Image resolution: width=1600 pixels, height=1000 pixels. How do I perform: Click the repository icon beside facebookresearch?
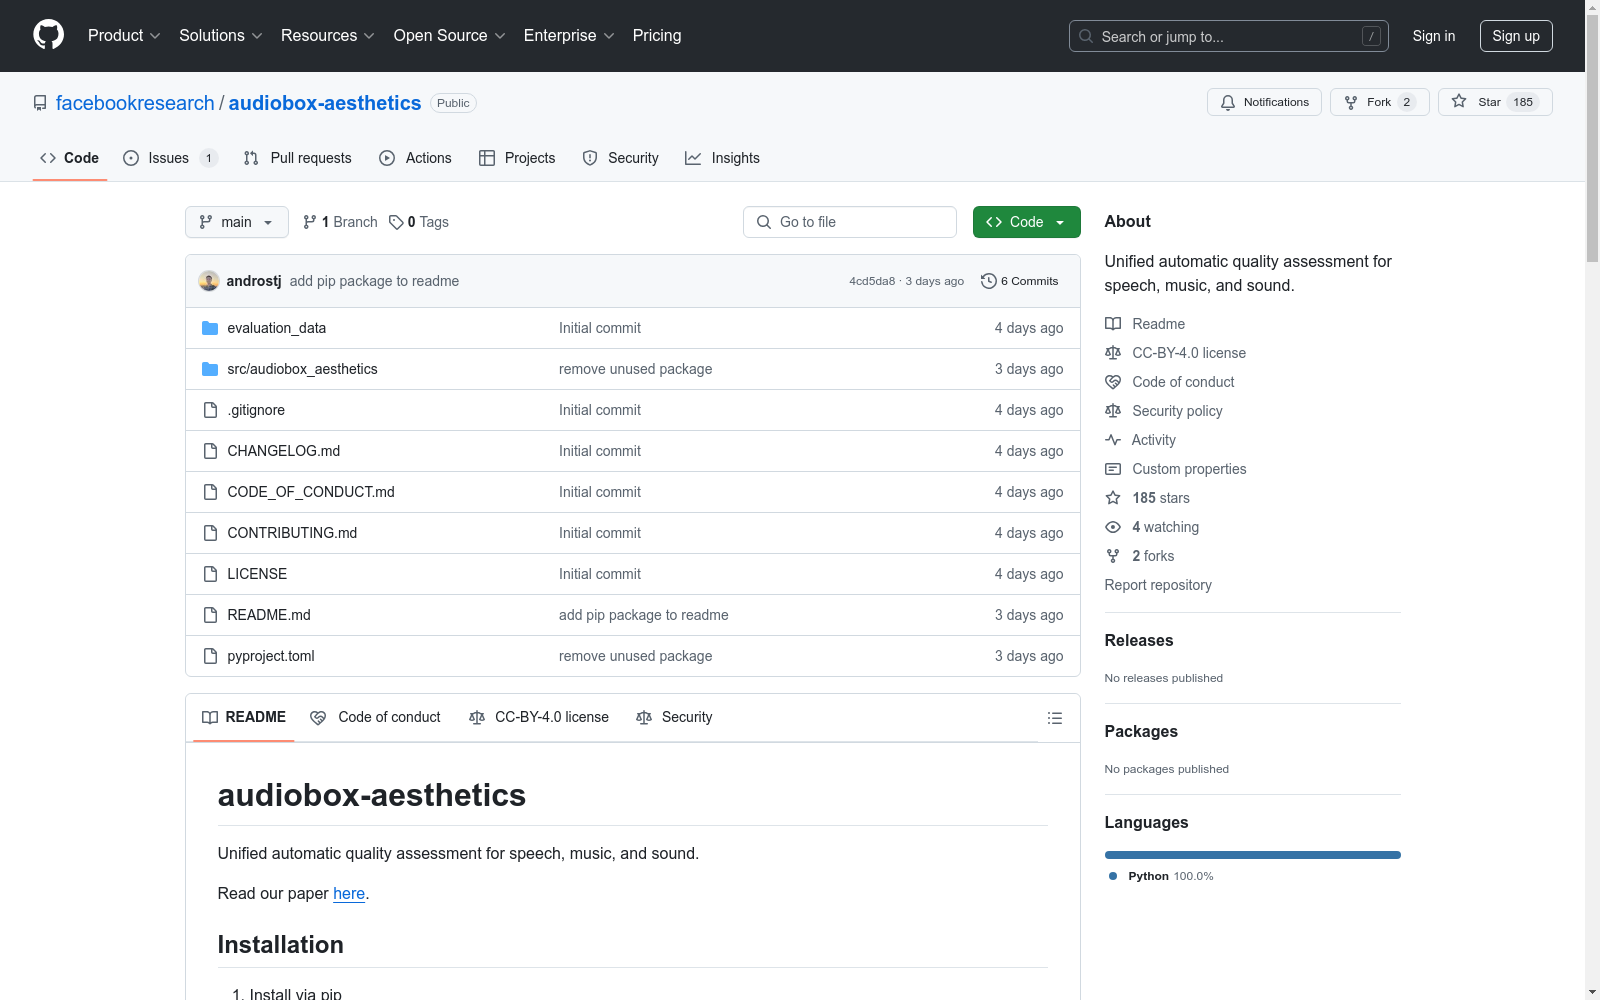click(x=40, y=103)
